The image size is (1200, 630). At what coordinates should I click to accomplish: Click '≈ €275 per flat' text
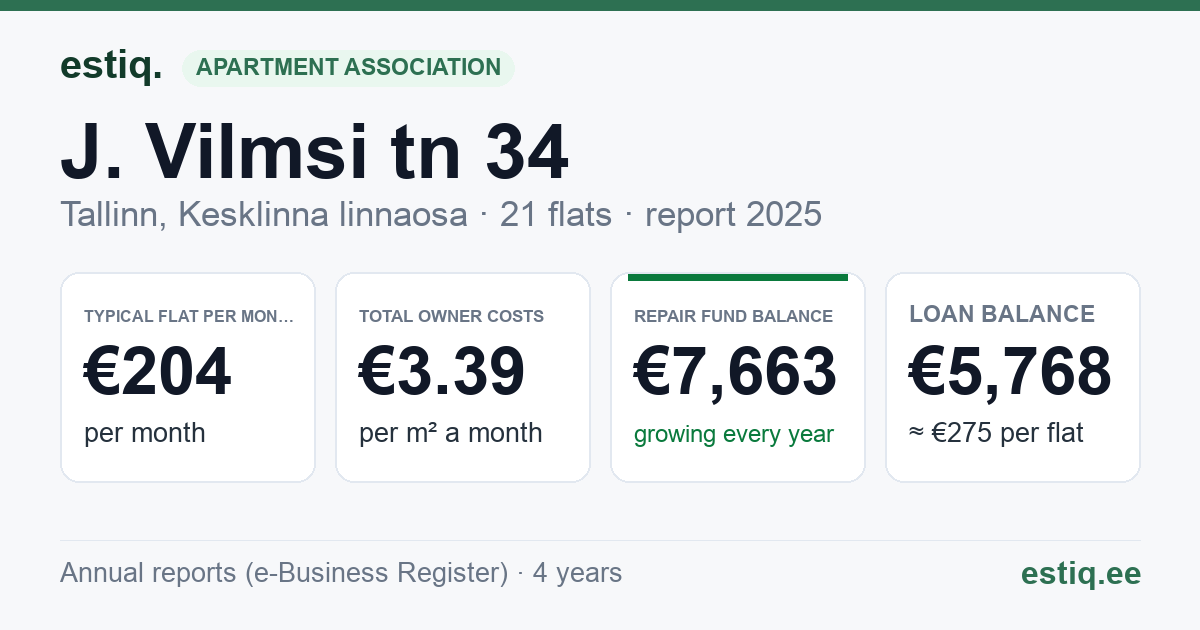[996, 433]
